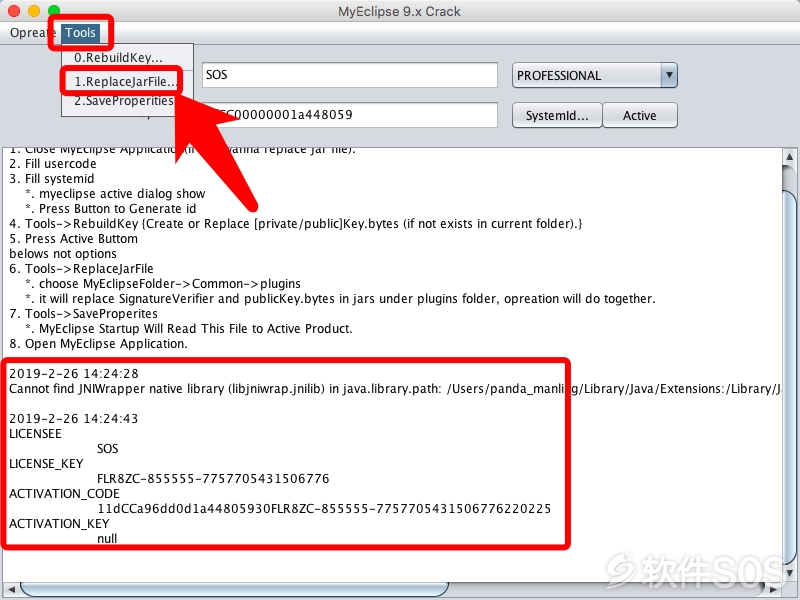Click the "Cannot find JNIWrapper native library" message
Viewport: 800px width, 600px height.
point(395,389)
